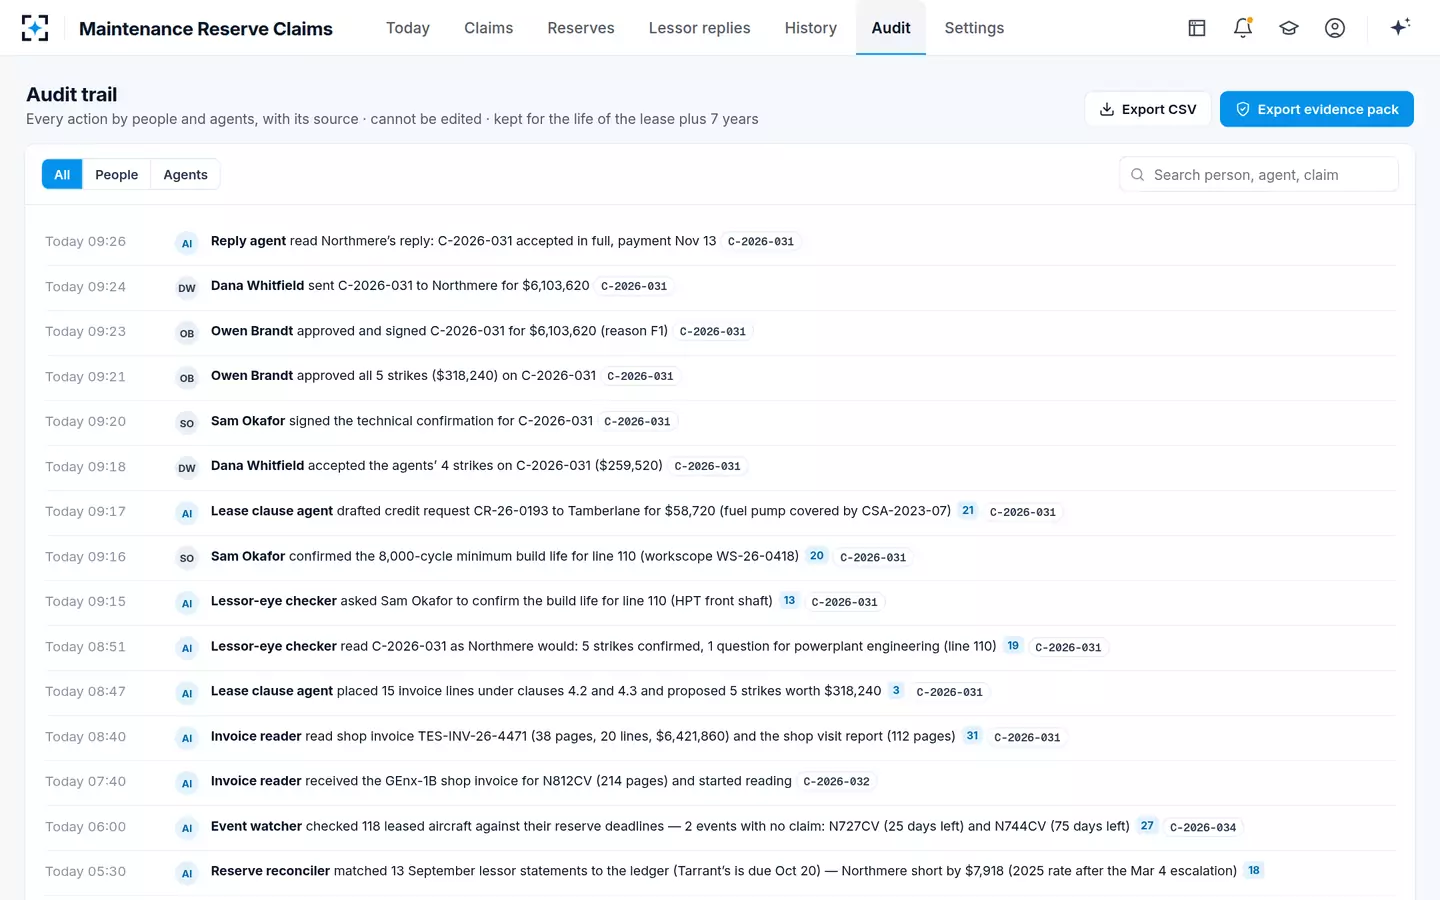
Task: Select the entry 'Owen Brandt approved all 5 strikes'
Action: tap(721, 376)
